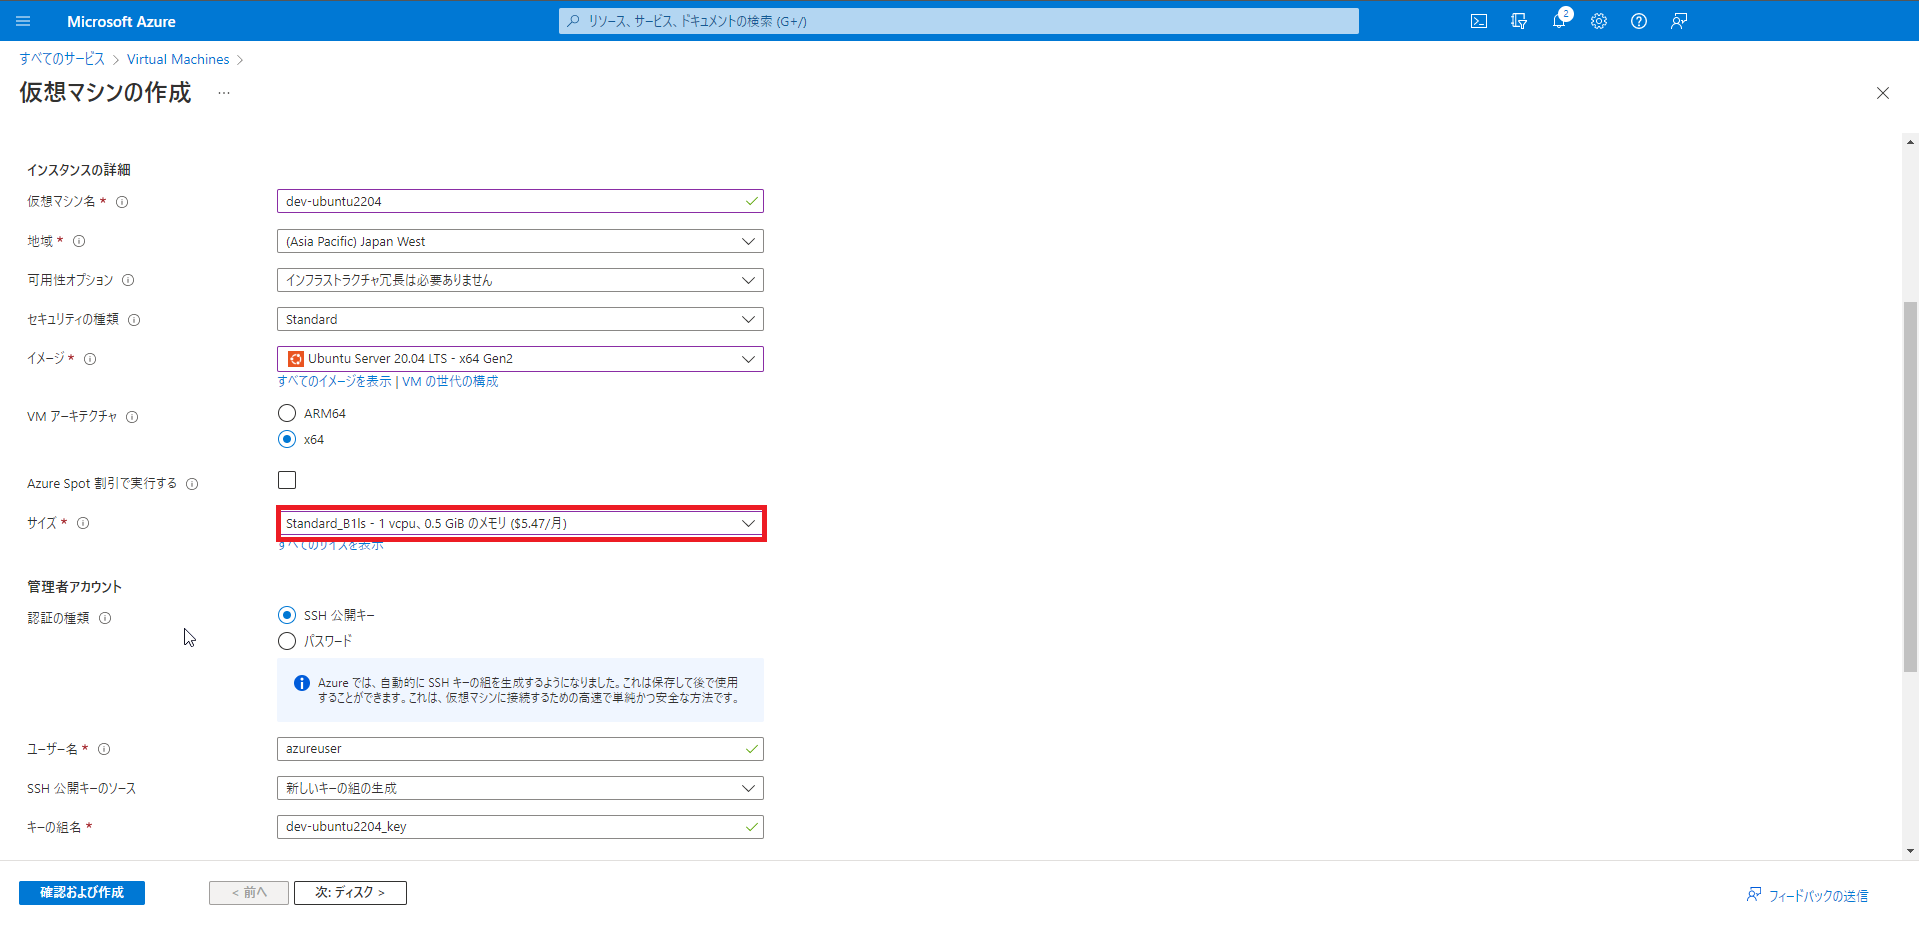1919x930 pixels.
Task: Launch Cloud Shell from the top bar
Action: point(1479,21)
